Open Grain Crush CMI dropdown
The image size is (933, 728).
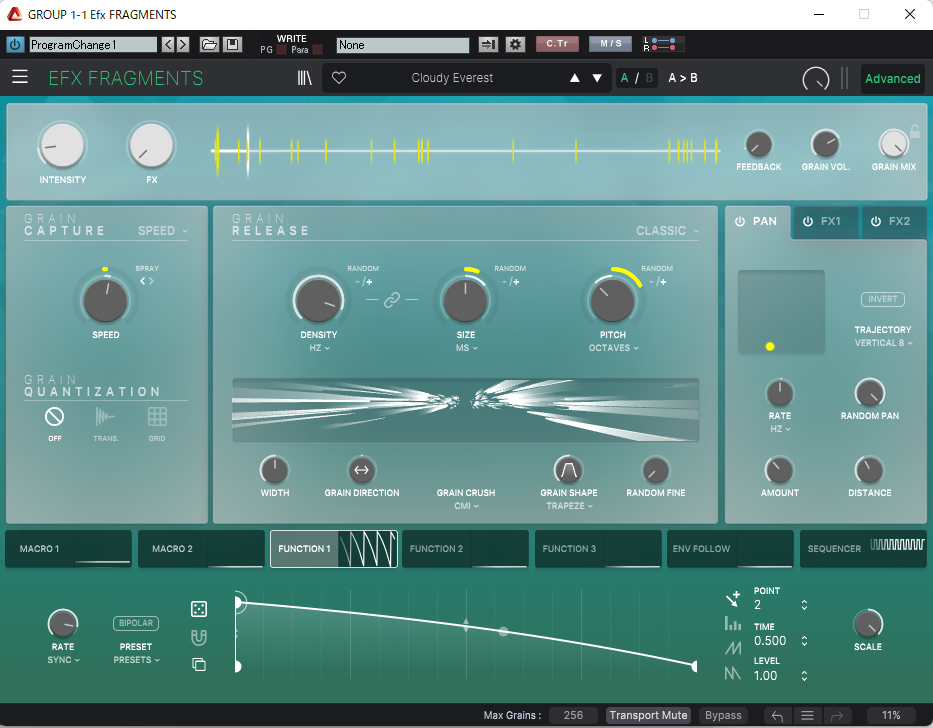coord(466,506)
